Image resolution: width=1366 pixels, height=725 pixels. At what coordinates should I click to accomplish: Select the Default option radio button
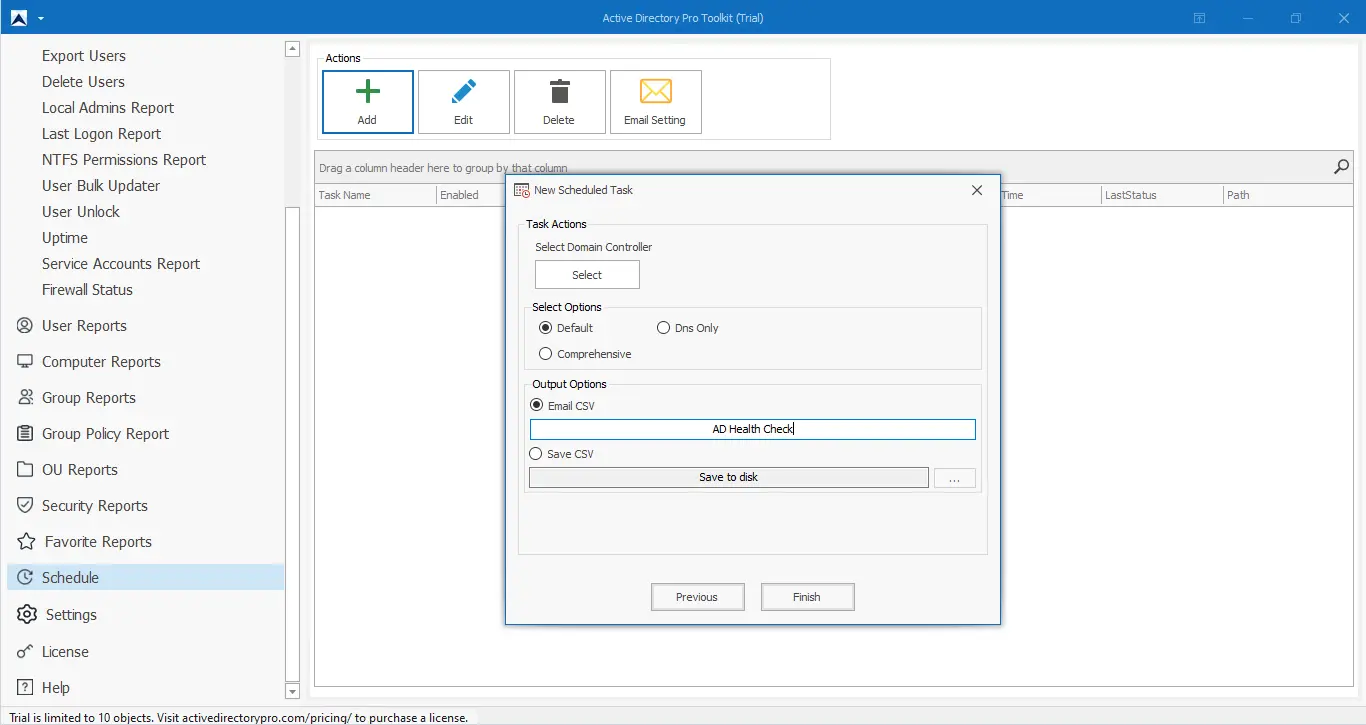(545, 328)
